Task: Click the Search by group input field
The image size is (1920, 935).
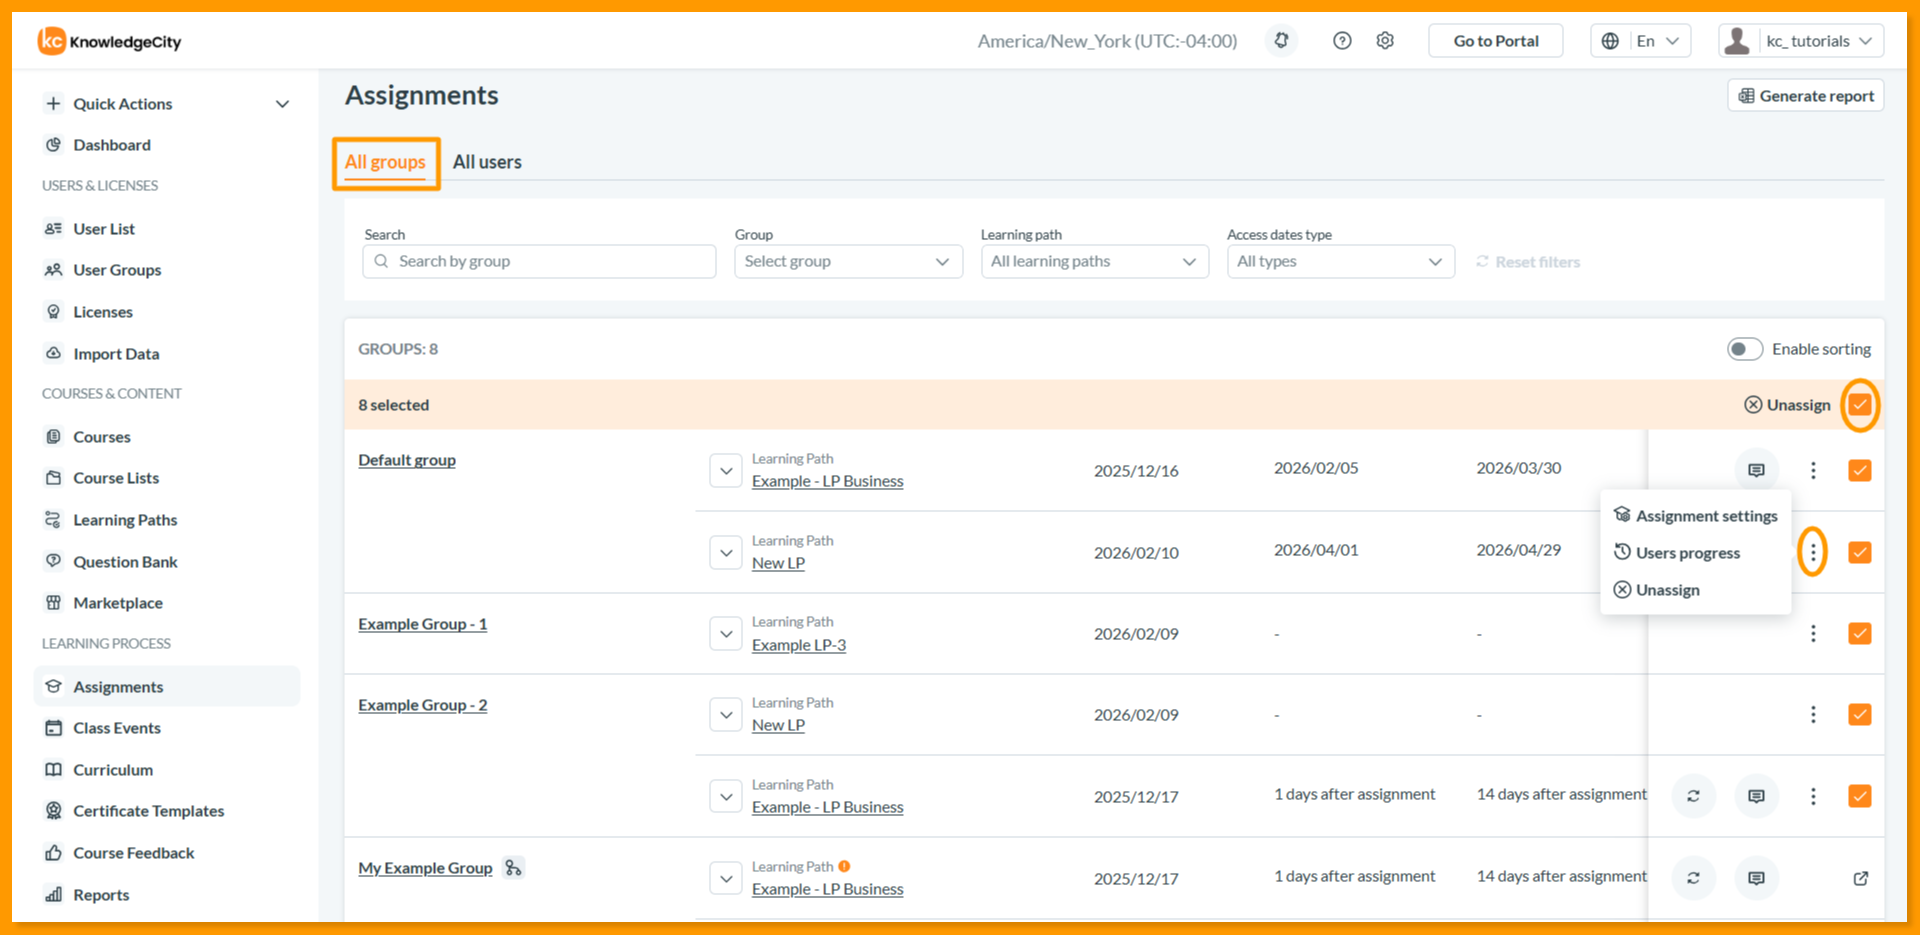Action: pos(539,262)
